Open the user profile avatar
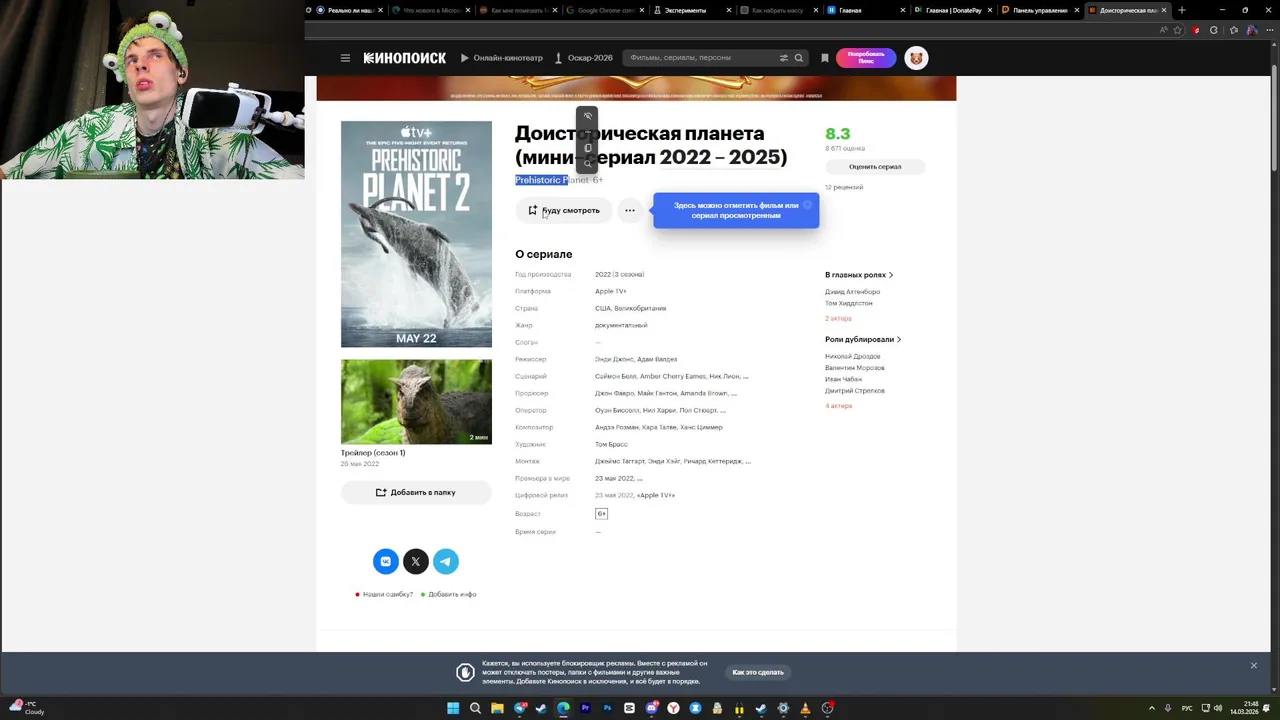1280x720 pixels. pyautogui.click(x=916, y=58)
